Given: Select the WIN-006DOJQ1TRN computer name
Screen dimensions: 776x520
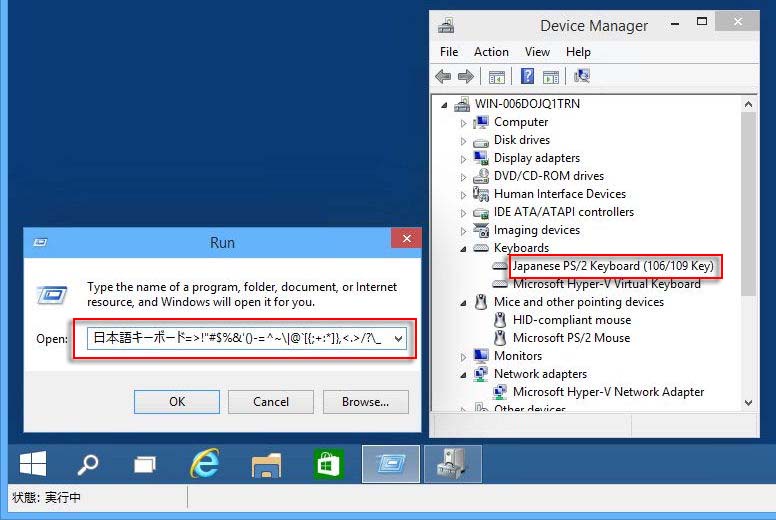Looking at the screenshot, I should click(527, 104).
